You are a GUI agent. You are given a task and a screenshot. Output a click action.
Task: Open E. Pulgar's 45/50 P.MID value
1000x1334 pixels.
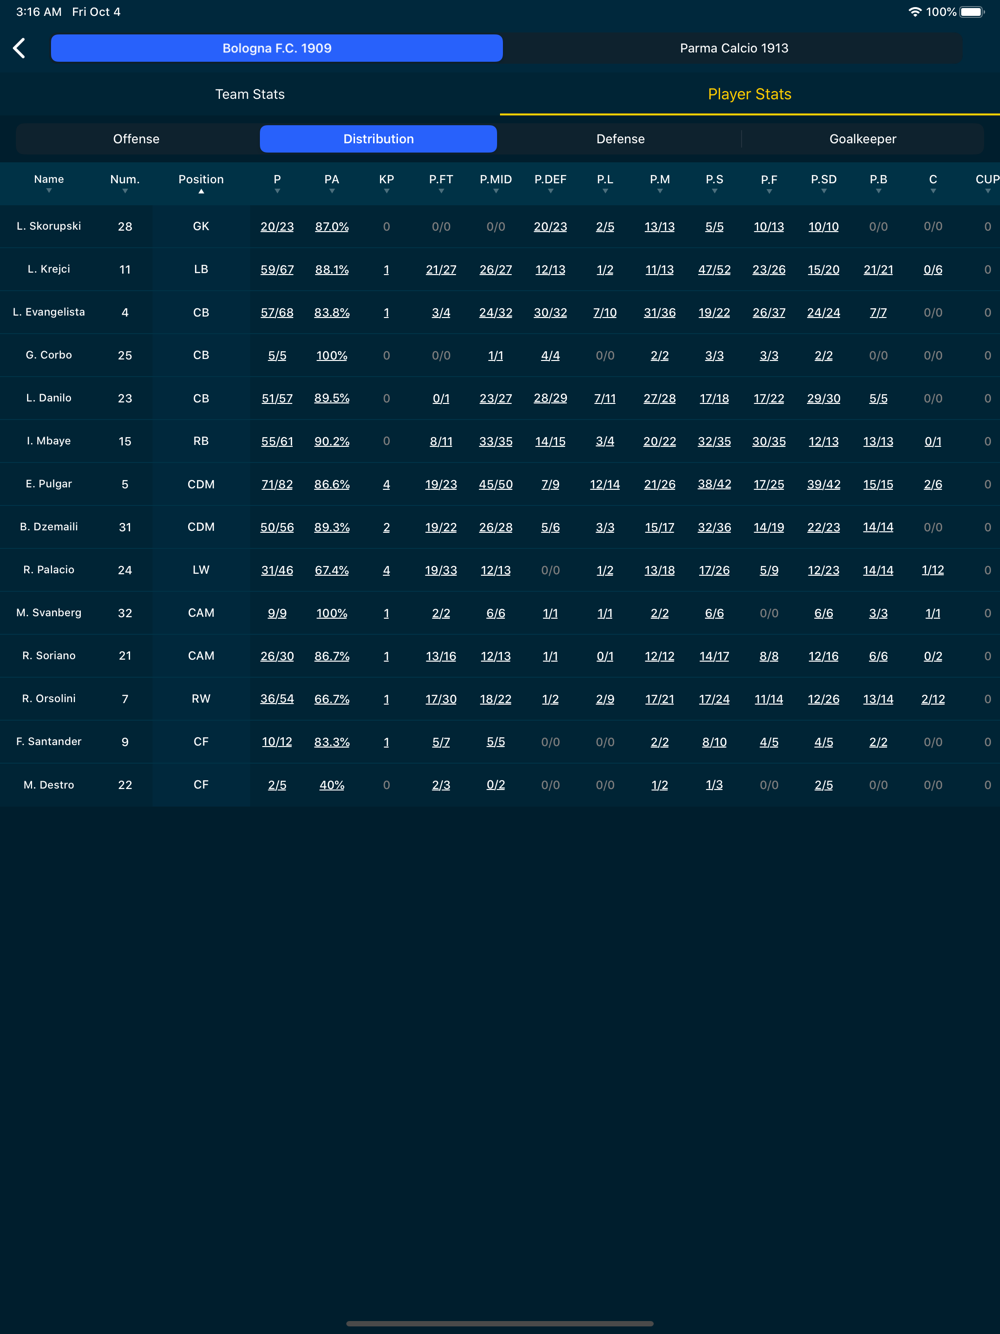click(x=496, y=484)
